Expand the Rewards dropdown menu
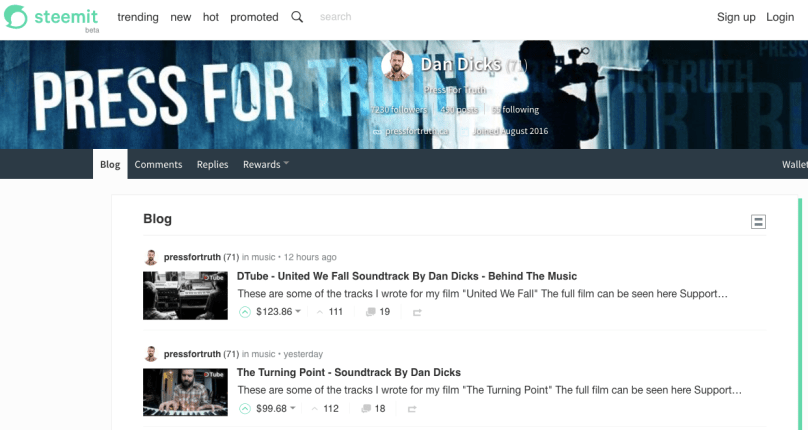Viewport: 808px width, 430px height. (x=265, y=164)
